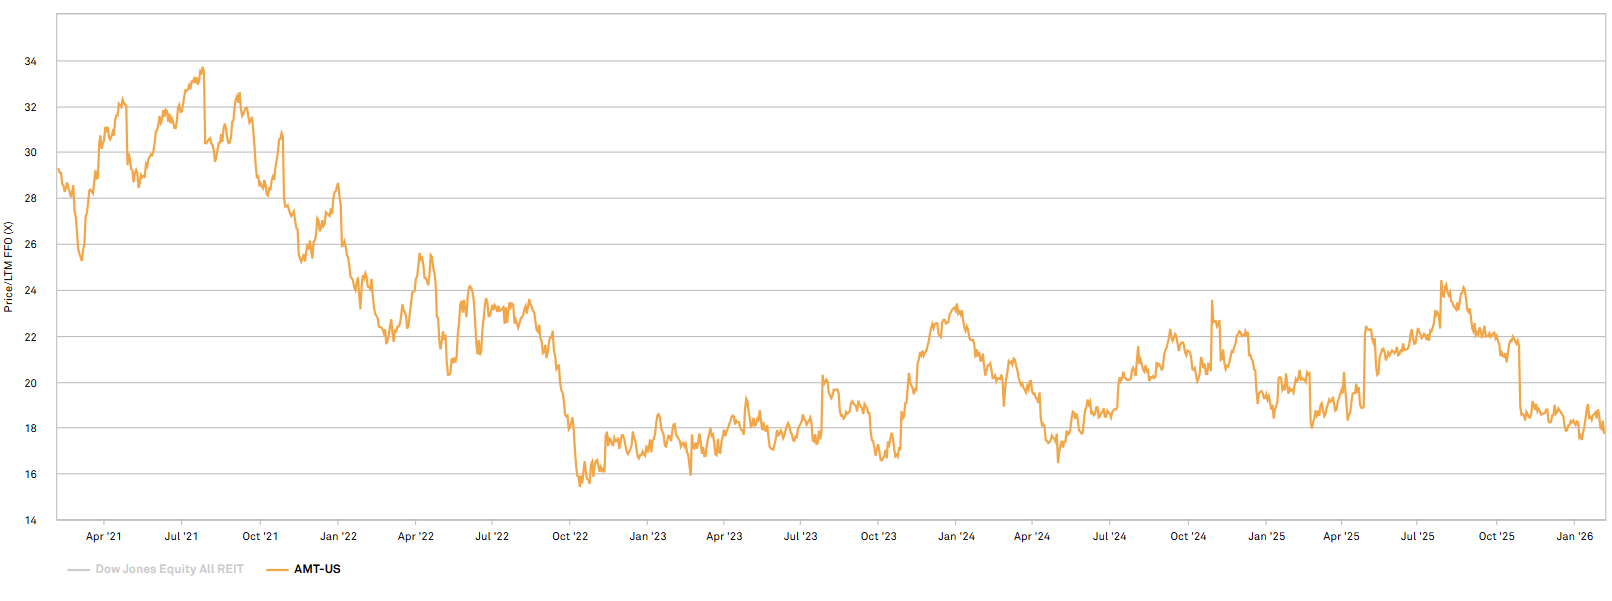Click the 32 y-axis value

[x=31, y=108]
